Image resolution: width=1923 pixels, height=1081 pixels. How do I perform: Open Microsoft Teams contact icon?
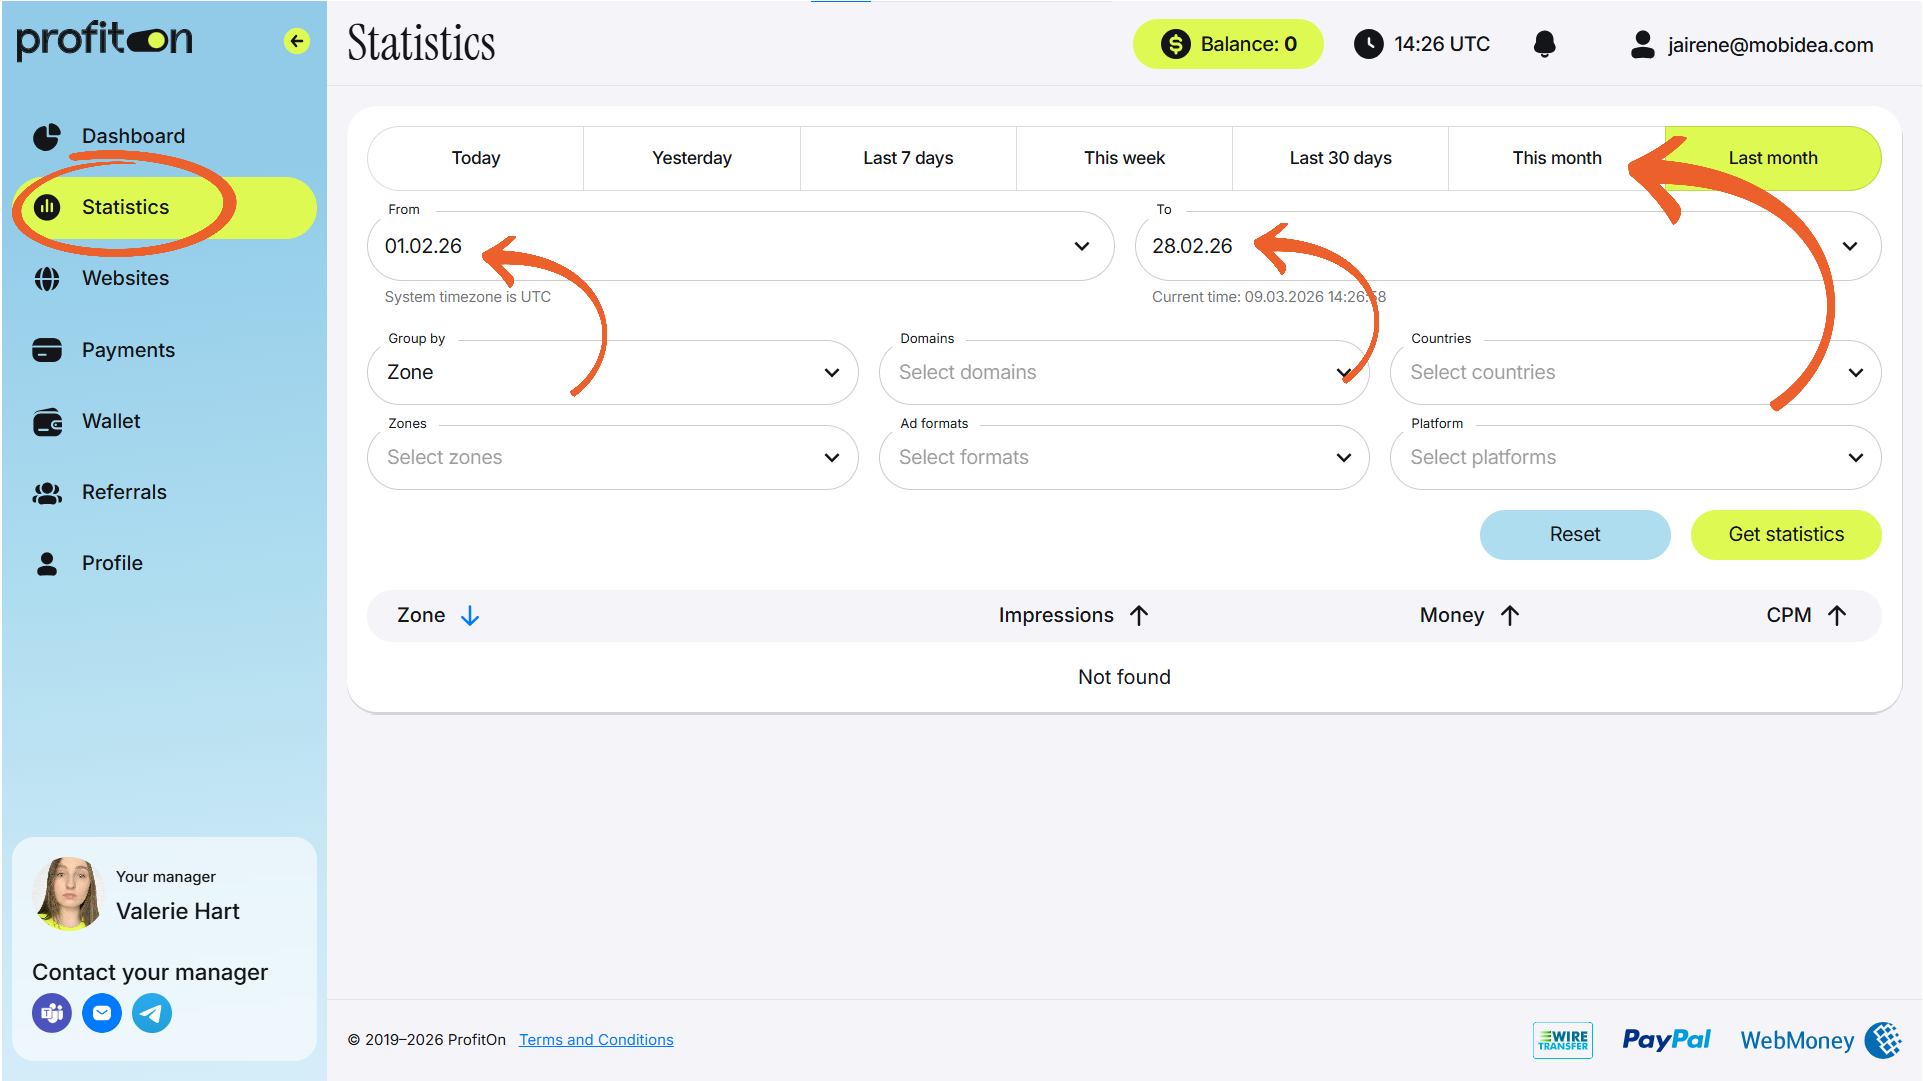[x=52, y=1013]
